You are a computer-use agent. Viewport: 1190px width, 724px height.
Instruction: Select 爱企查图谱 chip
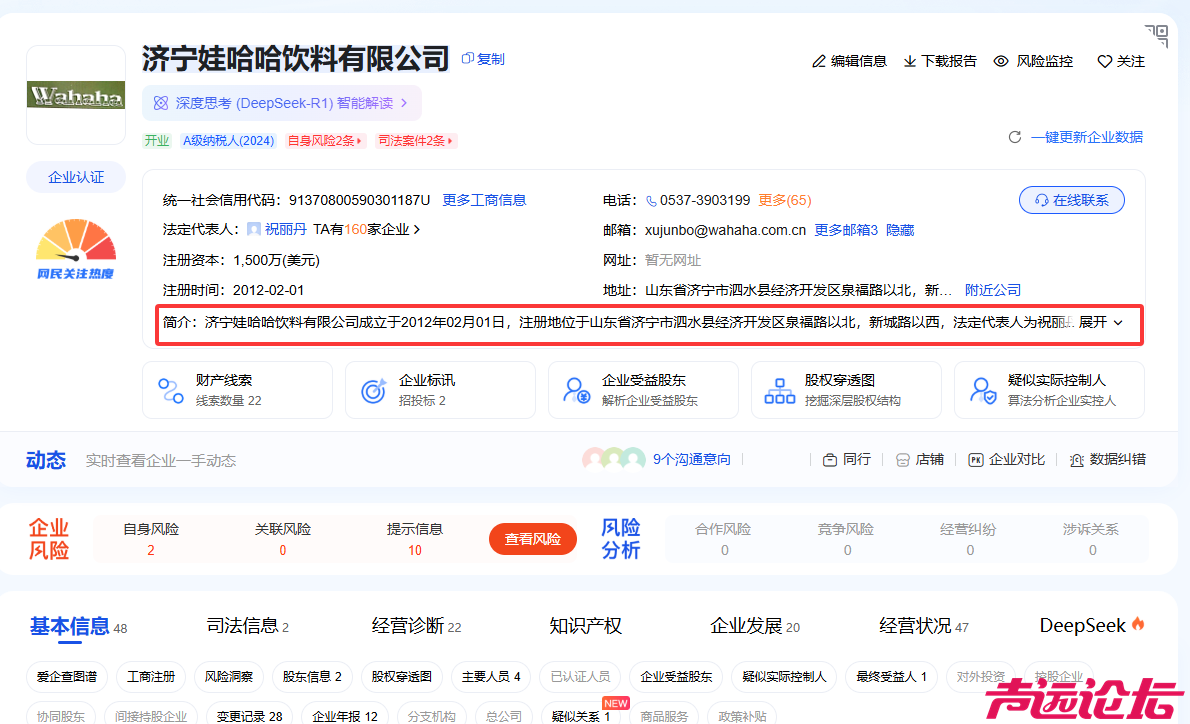[67, 676]
